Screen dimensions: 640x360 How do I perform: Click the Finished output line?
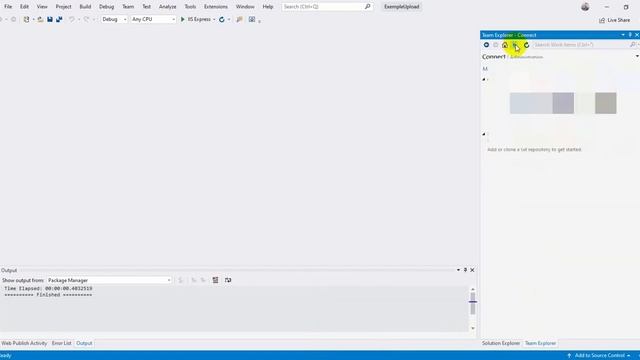48,295
